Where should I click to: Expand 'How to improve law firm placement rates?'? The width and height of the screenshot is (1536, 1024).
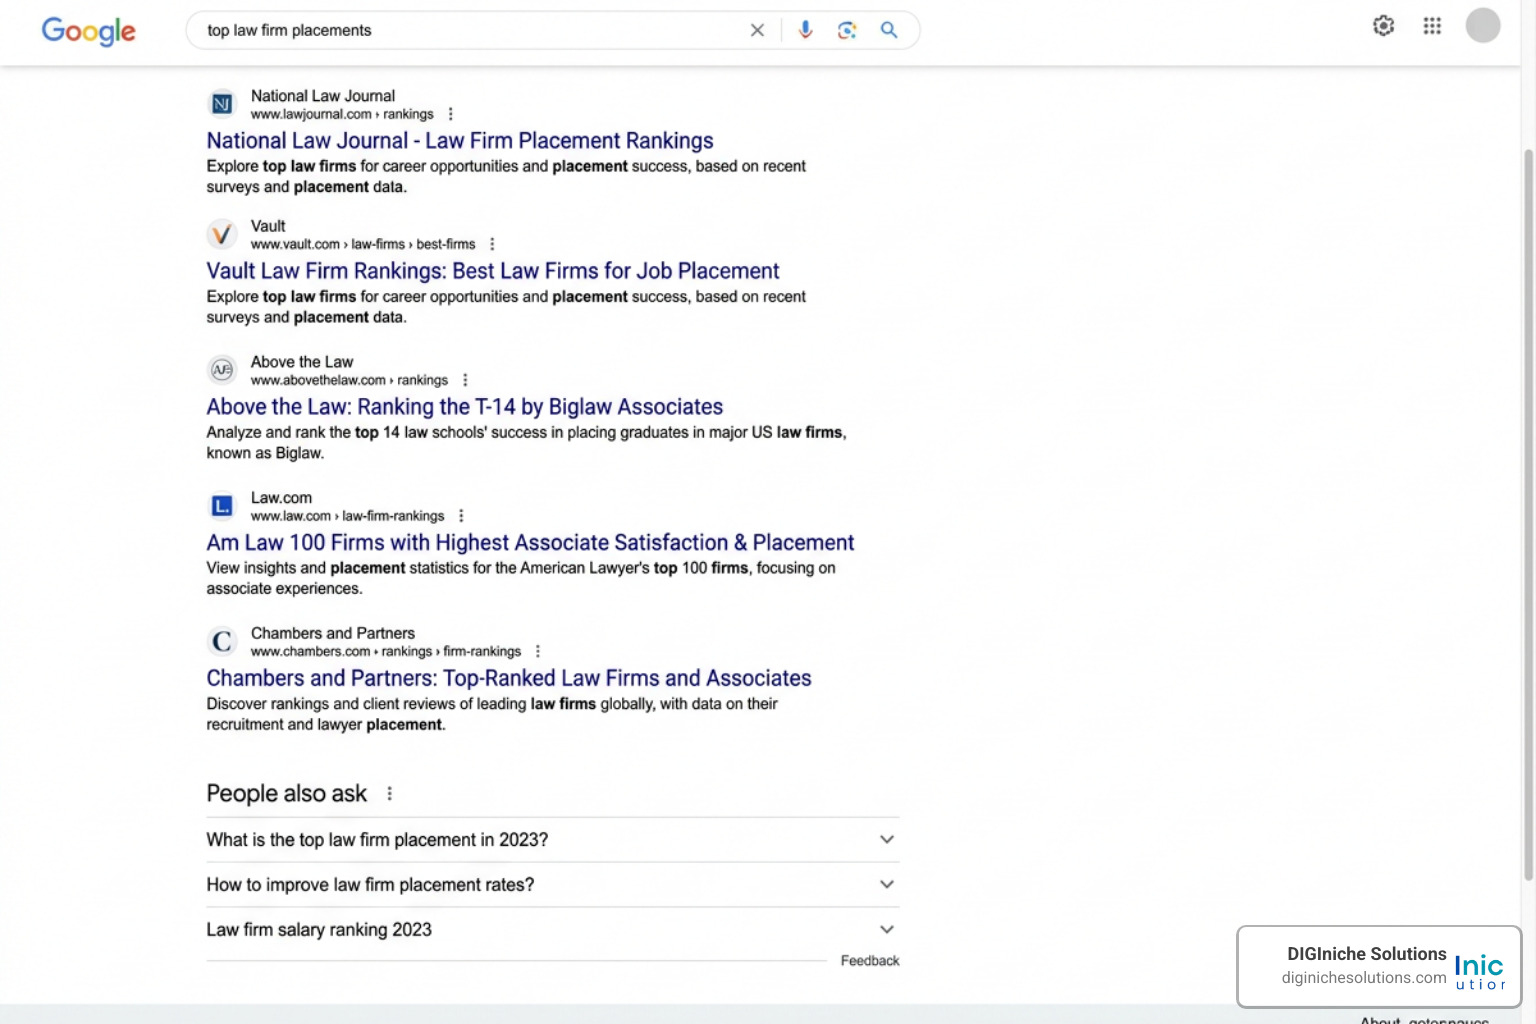pyautogui.click(x=553, y=885)
